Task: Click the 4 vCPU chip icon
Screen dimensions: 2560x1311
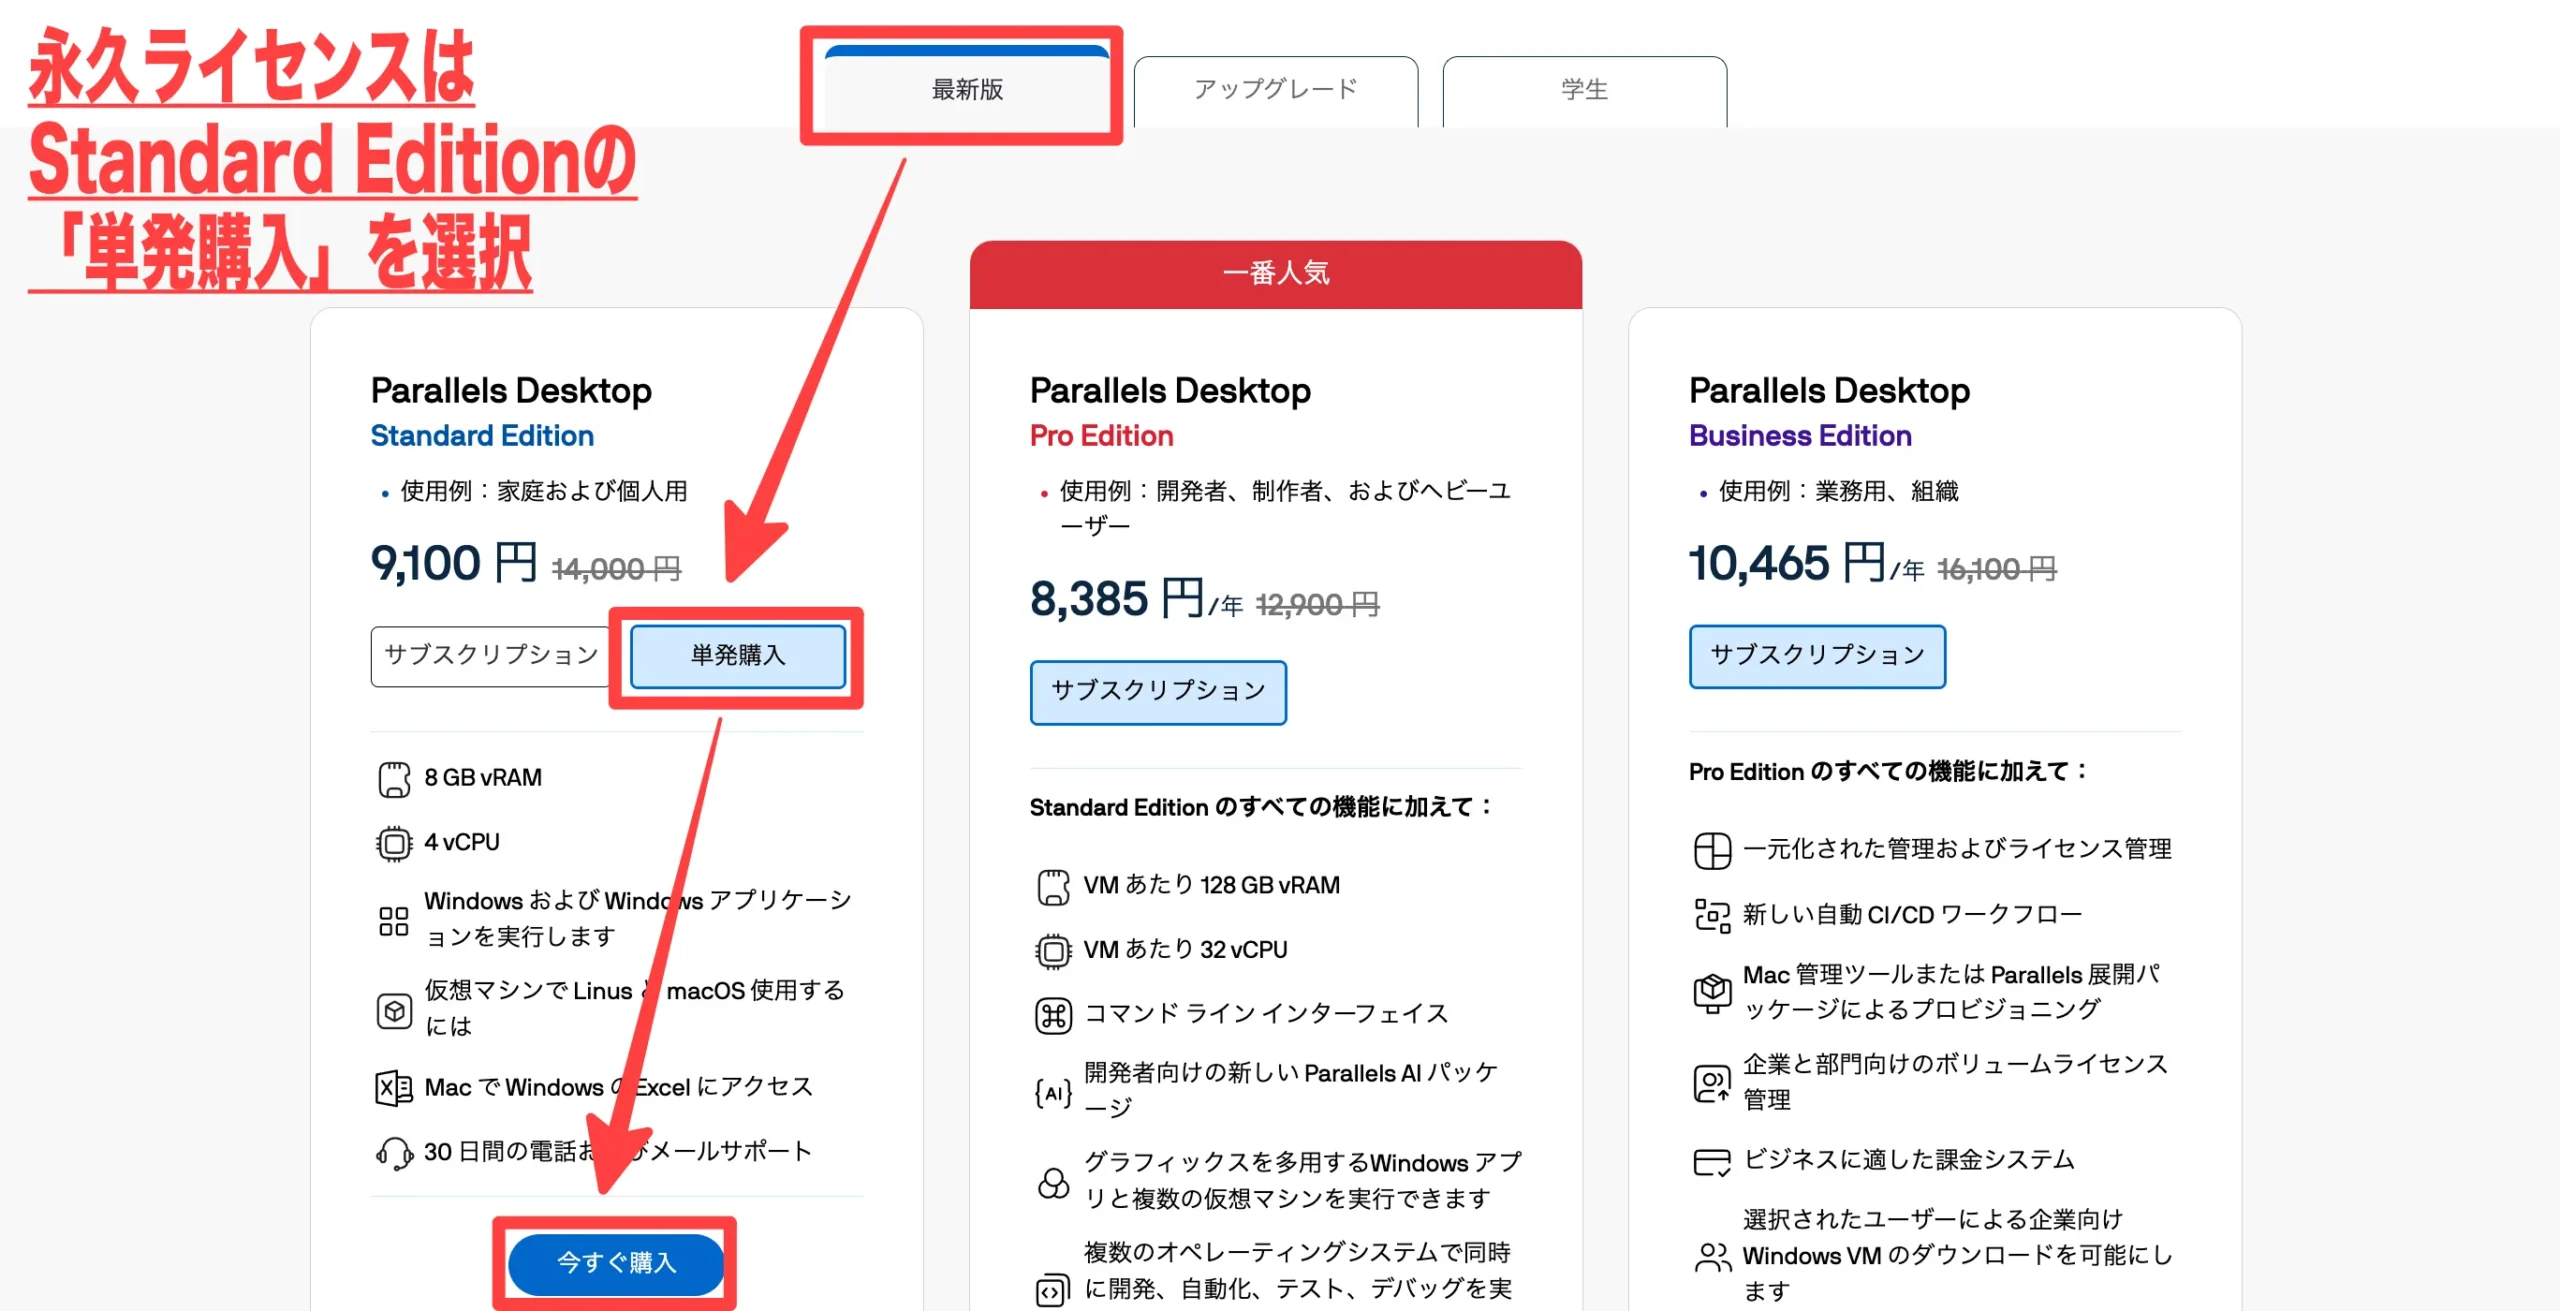Action: (x=394, y=844)
